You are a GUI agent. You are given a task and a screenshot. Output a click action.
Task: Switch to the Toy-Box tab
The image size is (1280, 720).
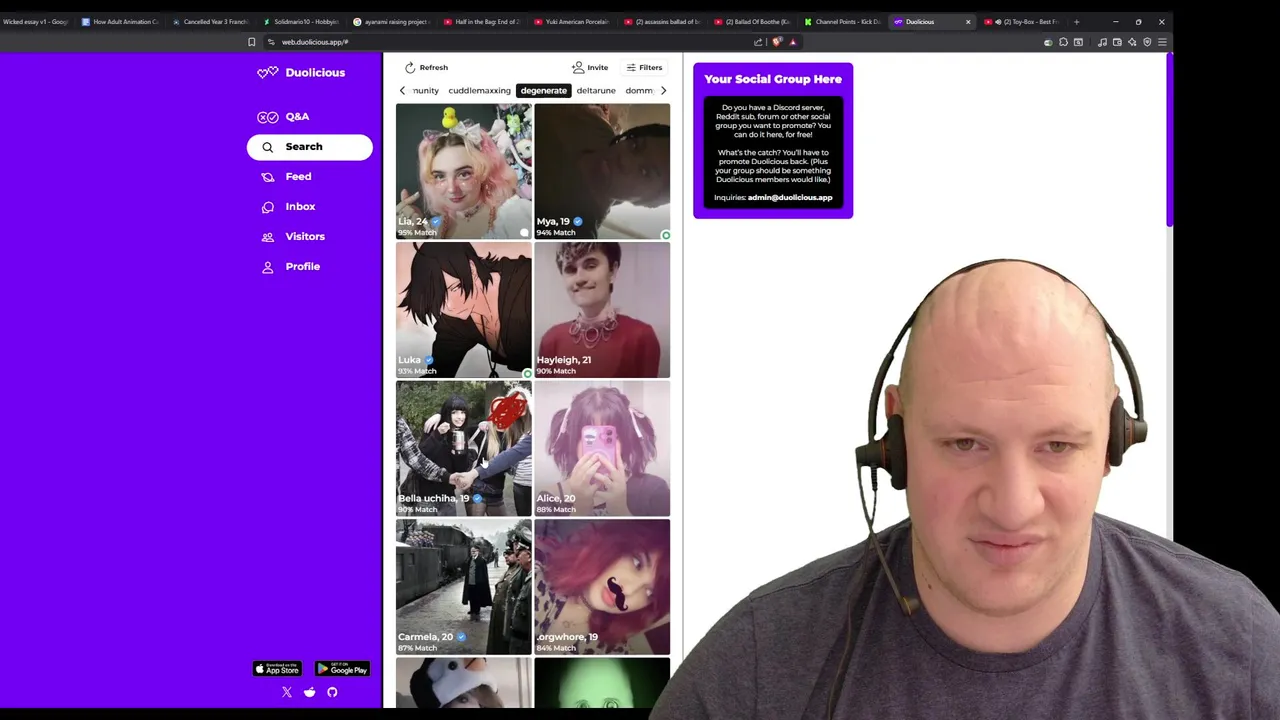(x=1022, y=21)
